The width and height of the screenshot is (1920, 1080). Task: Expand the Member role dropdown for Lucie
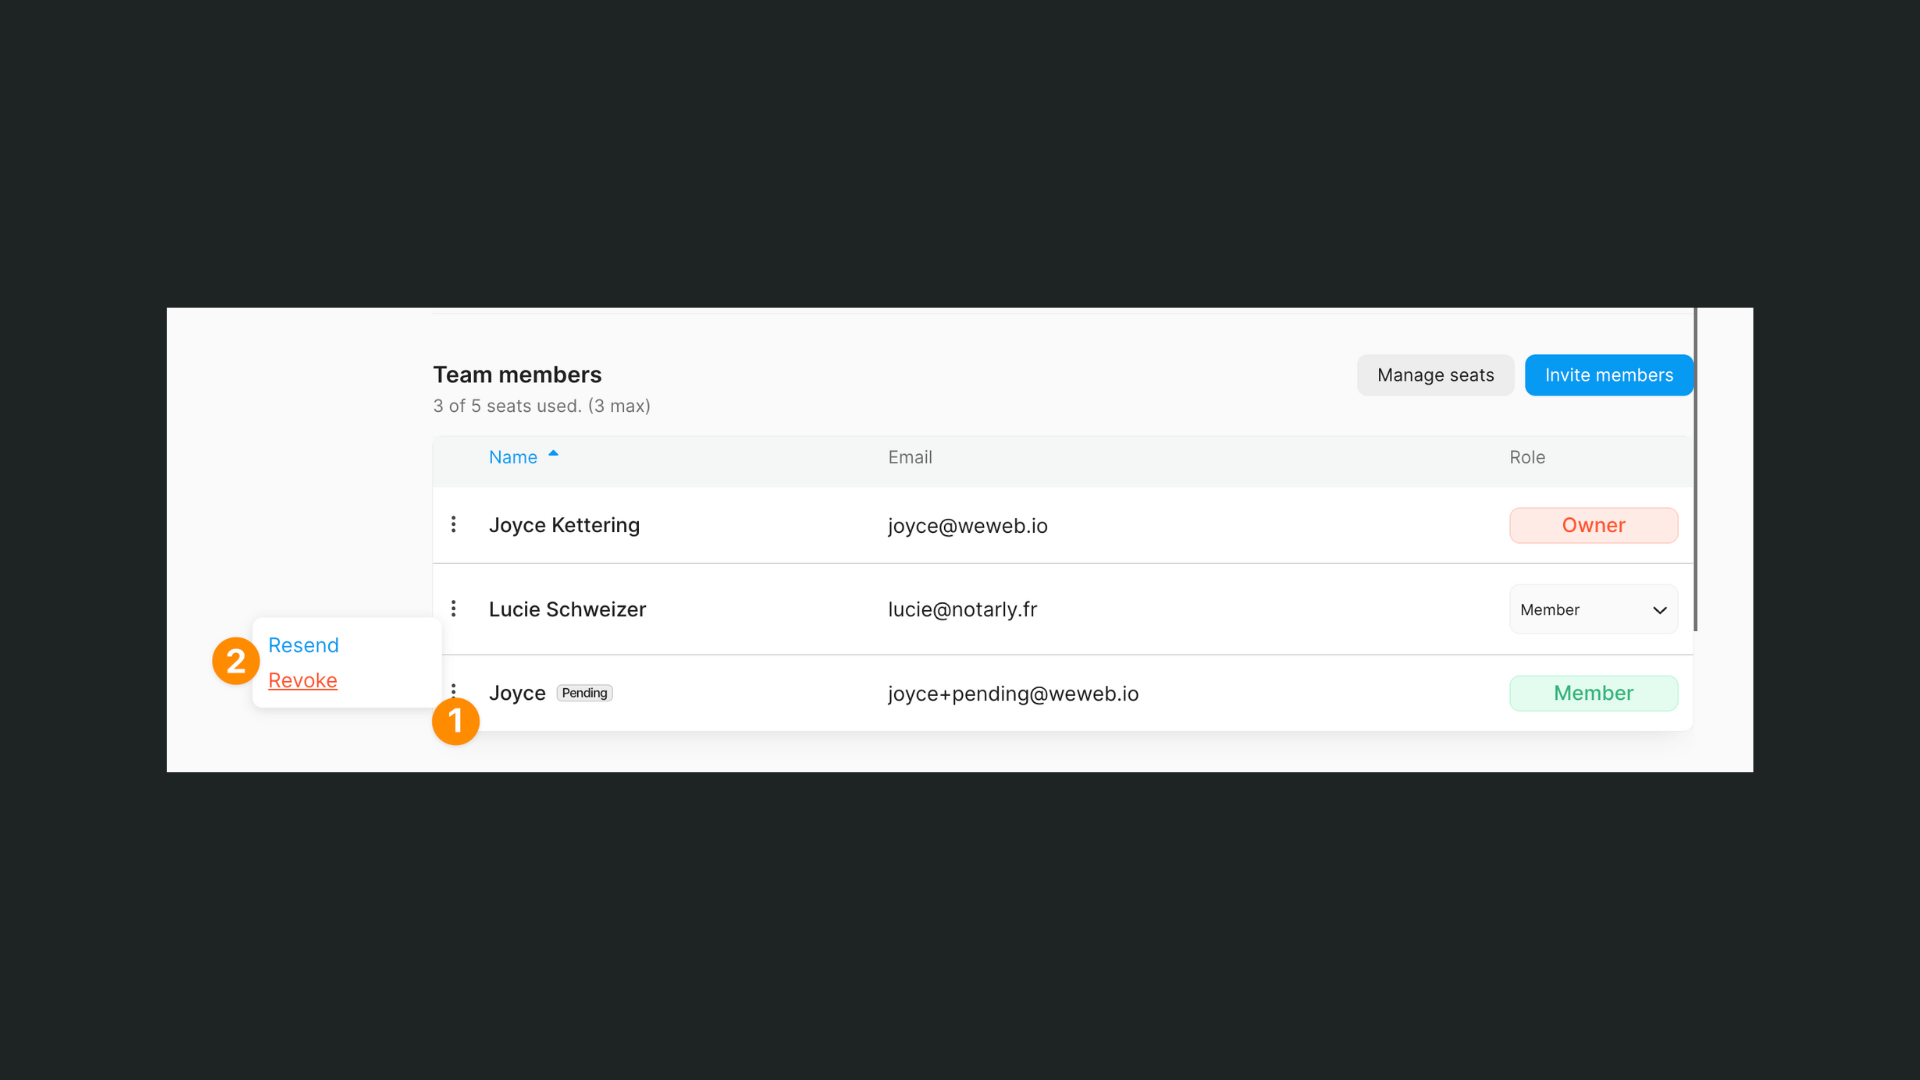(x=1592, y=610)
